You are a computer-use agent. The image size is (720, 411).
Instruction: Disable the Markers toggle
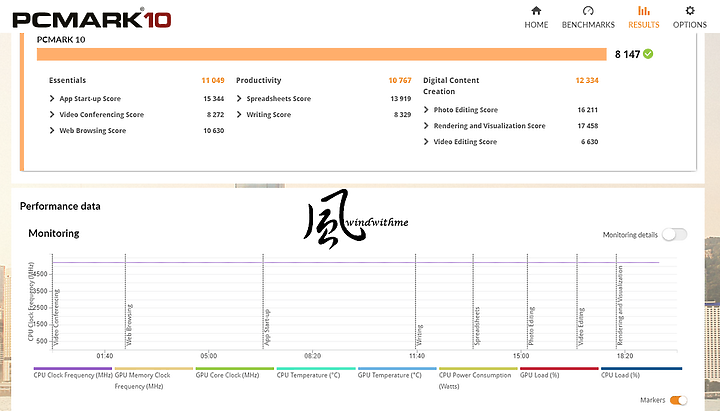[678, 400]
